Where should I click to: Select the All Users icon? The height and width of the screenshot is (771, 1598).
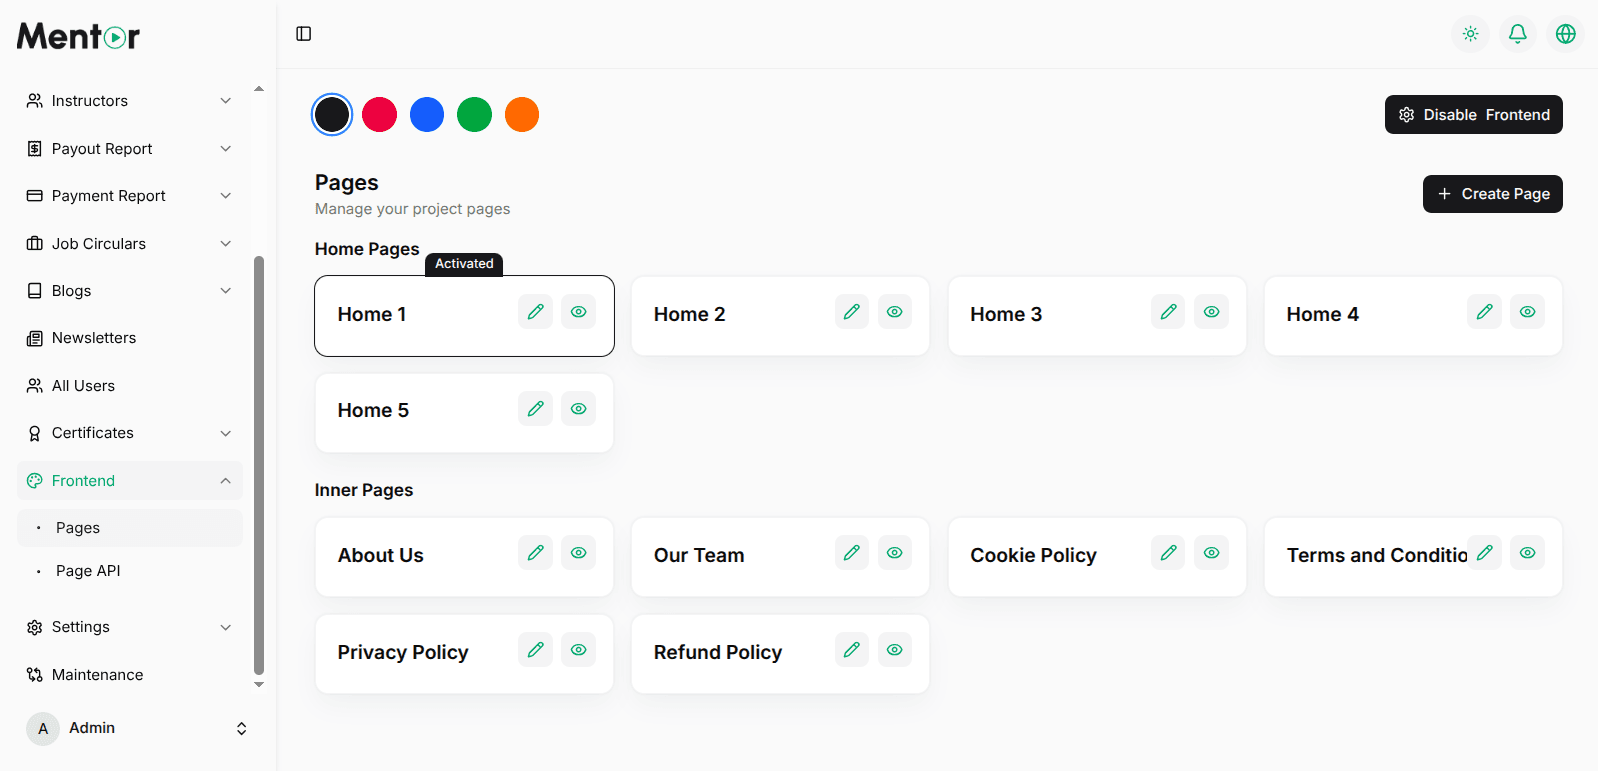pyautogui.click(x=33, y=385)
